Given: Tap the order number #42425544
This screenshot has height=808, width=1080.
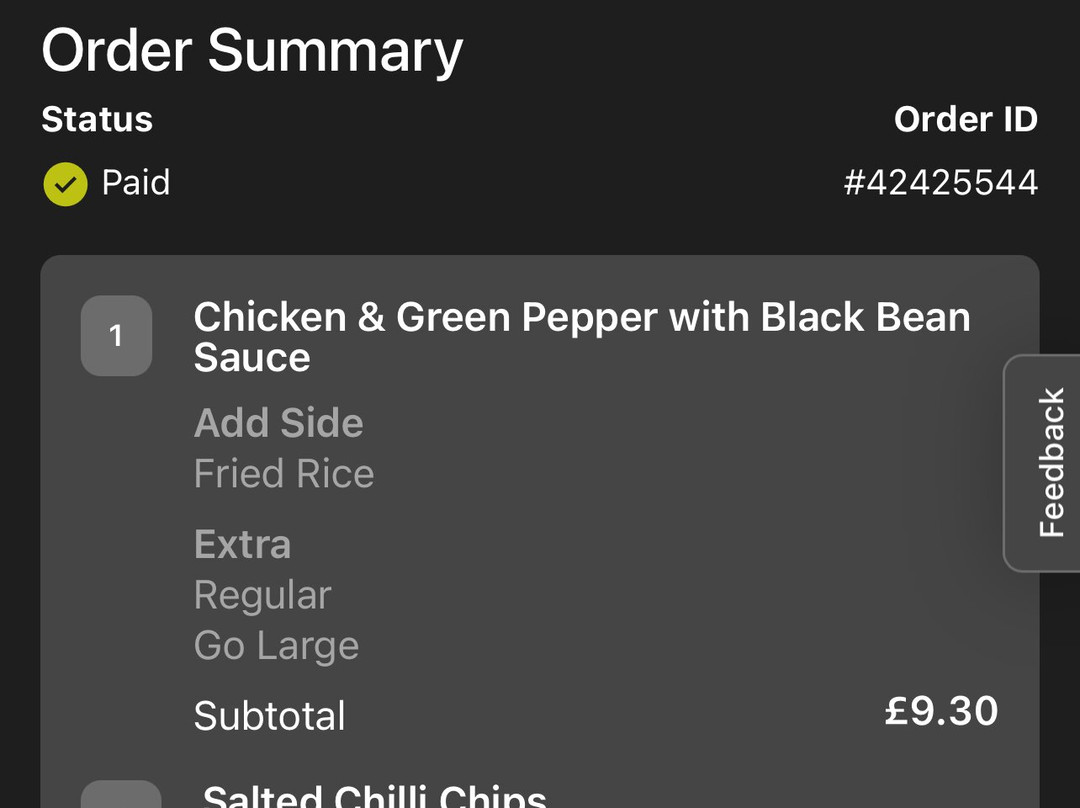Looking at the screenshot, I should point(940,183).
